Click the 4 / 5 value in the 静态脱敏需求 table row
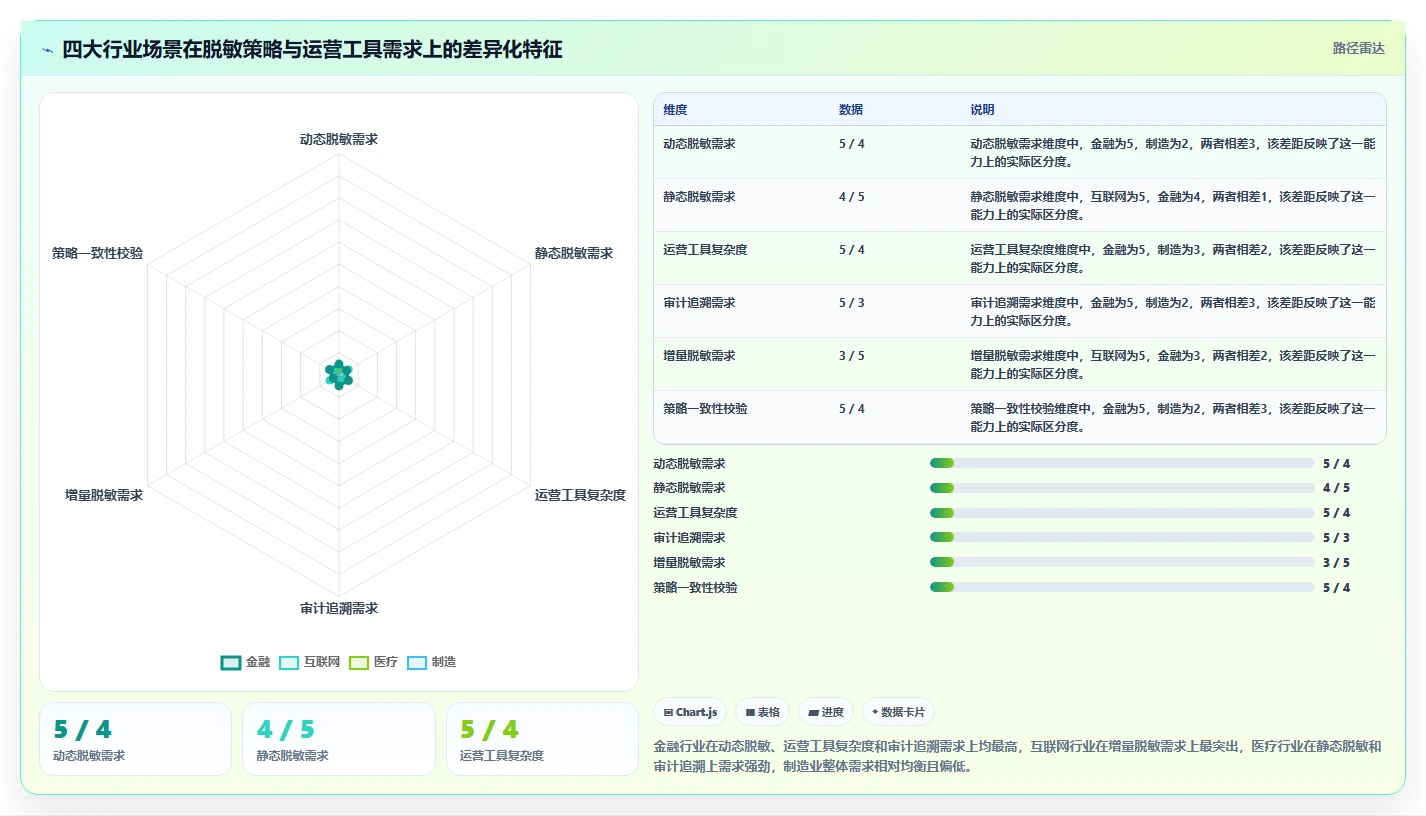This screenshot has height=816, width=1426. (x=852, y=197)
